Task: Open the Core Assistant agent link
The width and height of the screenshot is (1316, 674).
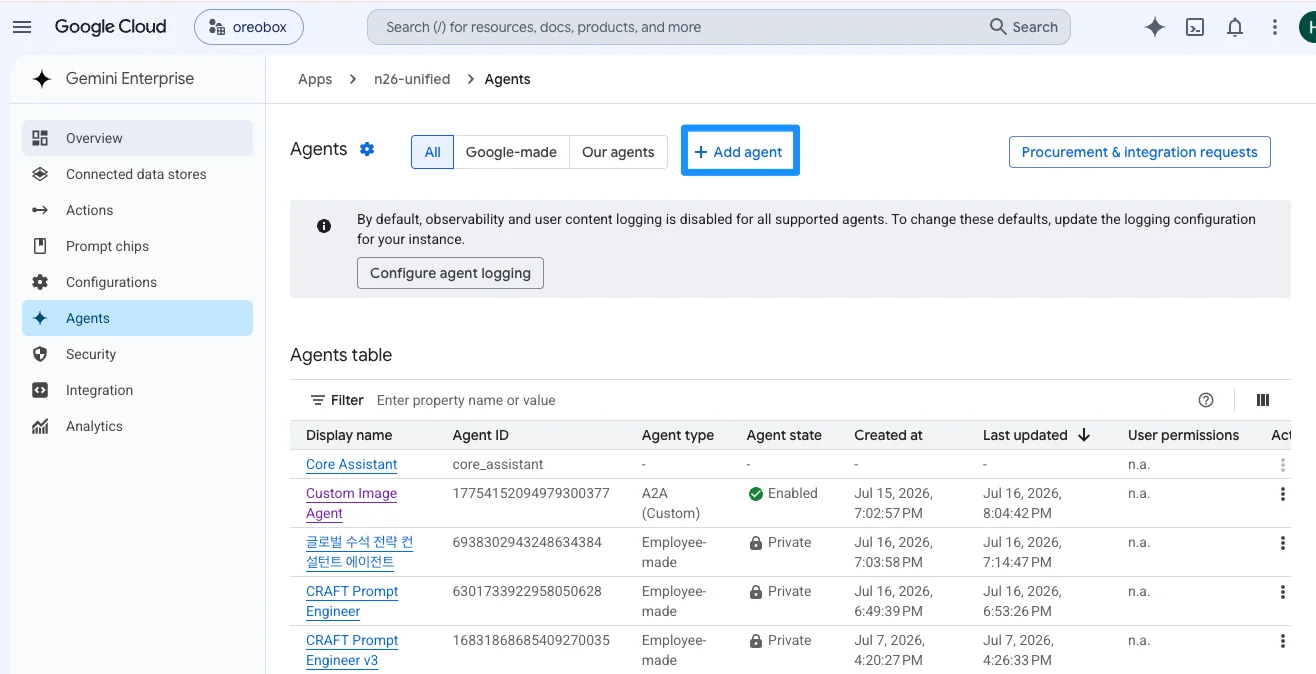Action: click(351, 464)
